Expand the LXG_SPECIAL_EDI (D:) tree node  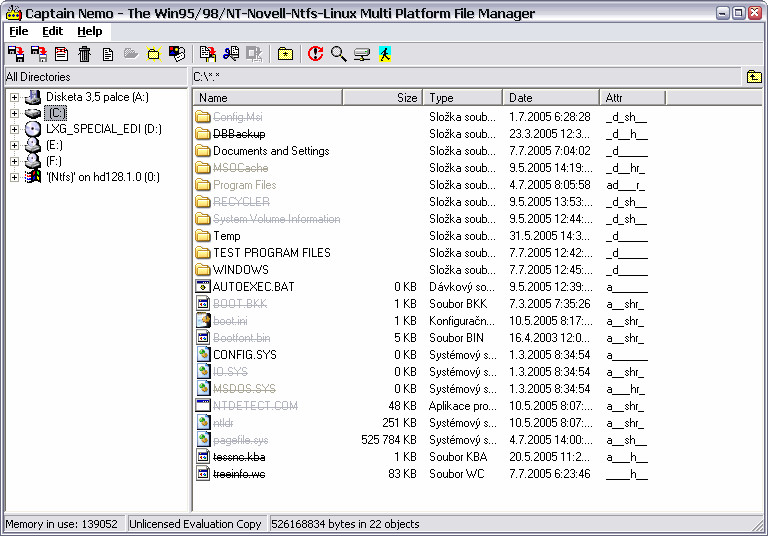tap(14, 129)
